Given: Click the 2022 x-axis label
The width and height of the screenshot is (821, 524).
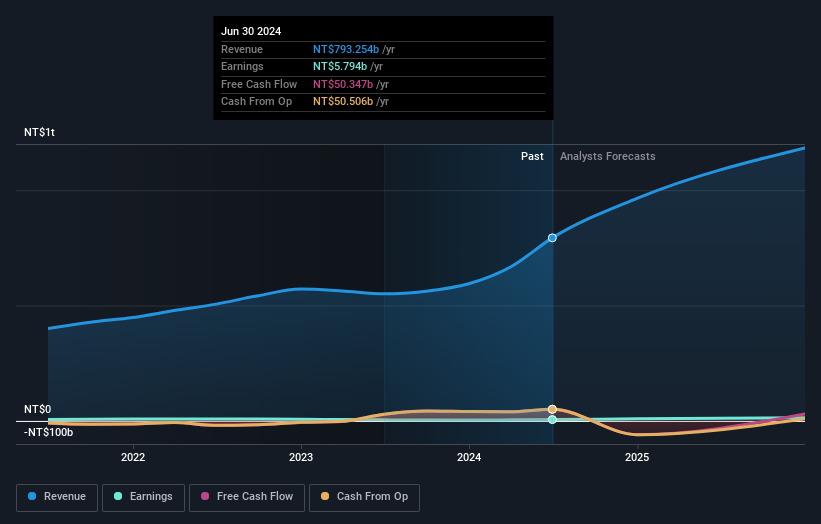Looking at the screenshot, I should pos(133,457).
